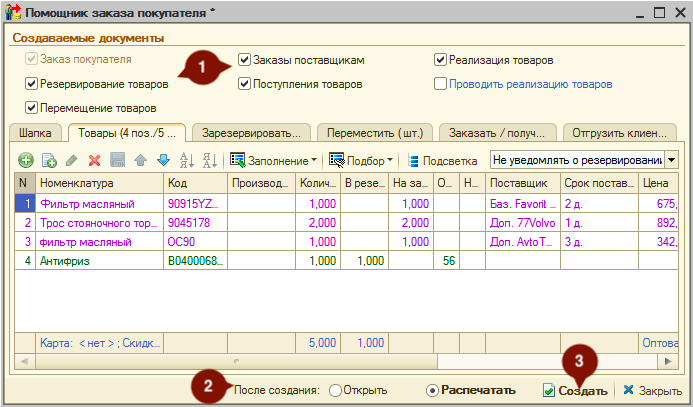Click code cell 9045178
The image size is (693, 407).
(195, 223)
